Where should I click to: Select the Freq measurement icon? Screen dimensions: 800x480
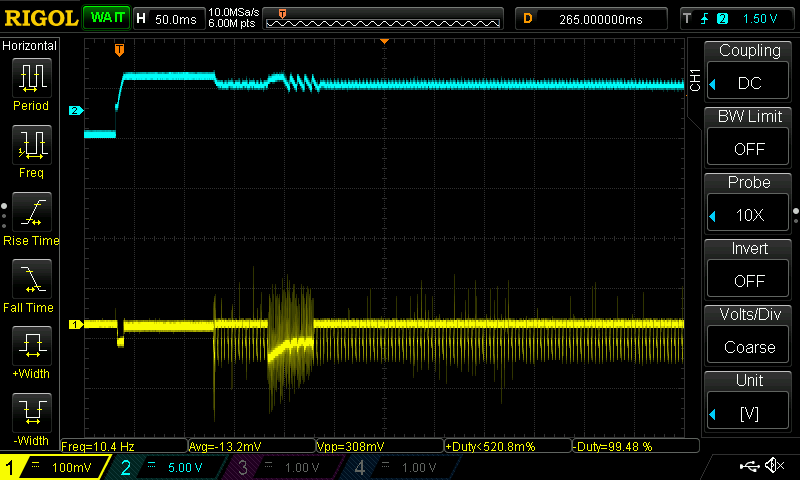click(x=32, y=144)
